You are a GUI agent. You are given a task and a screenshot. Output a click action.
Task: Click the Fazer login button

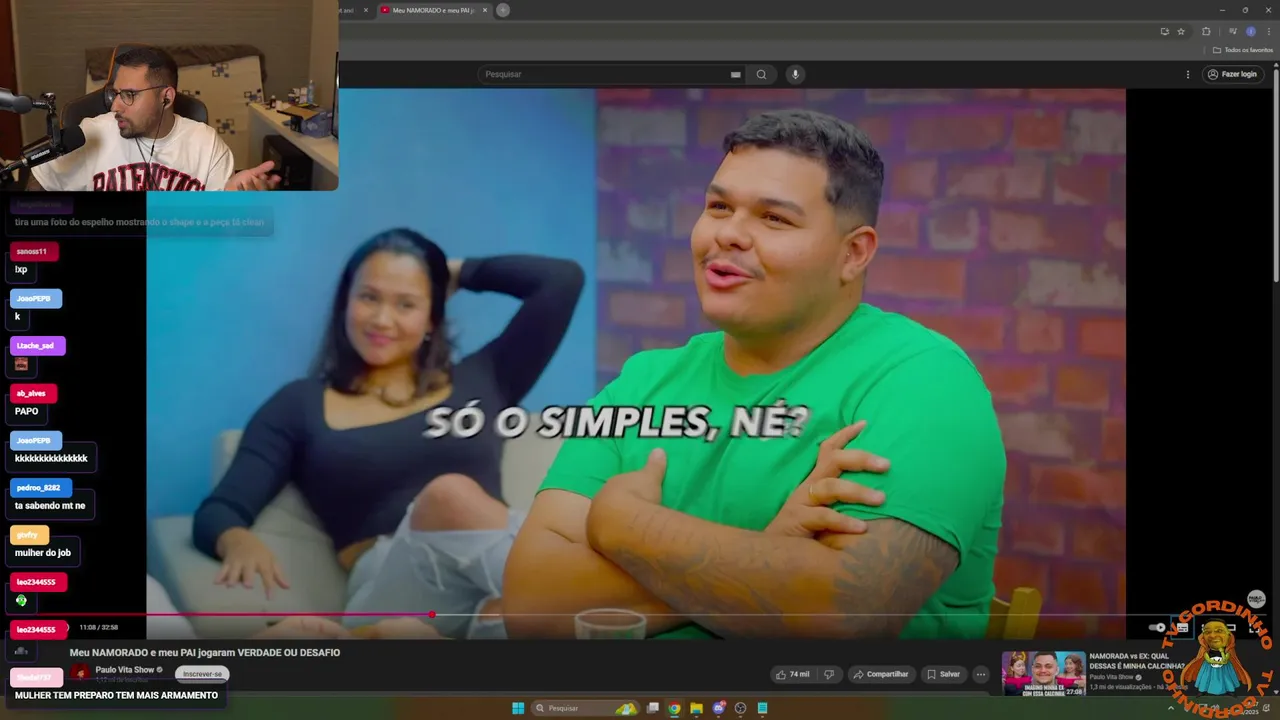pyautogui.click(x=1231, y=74)
